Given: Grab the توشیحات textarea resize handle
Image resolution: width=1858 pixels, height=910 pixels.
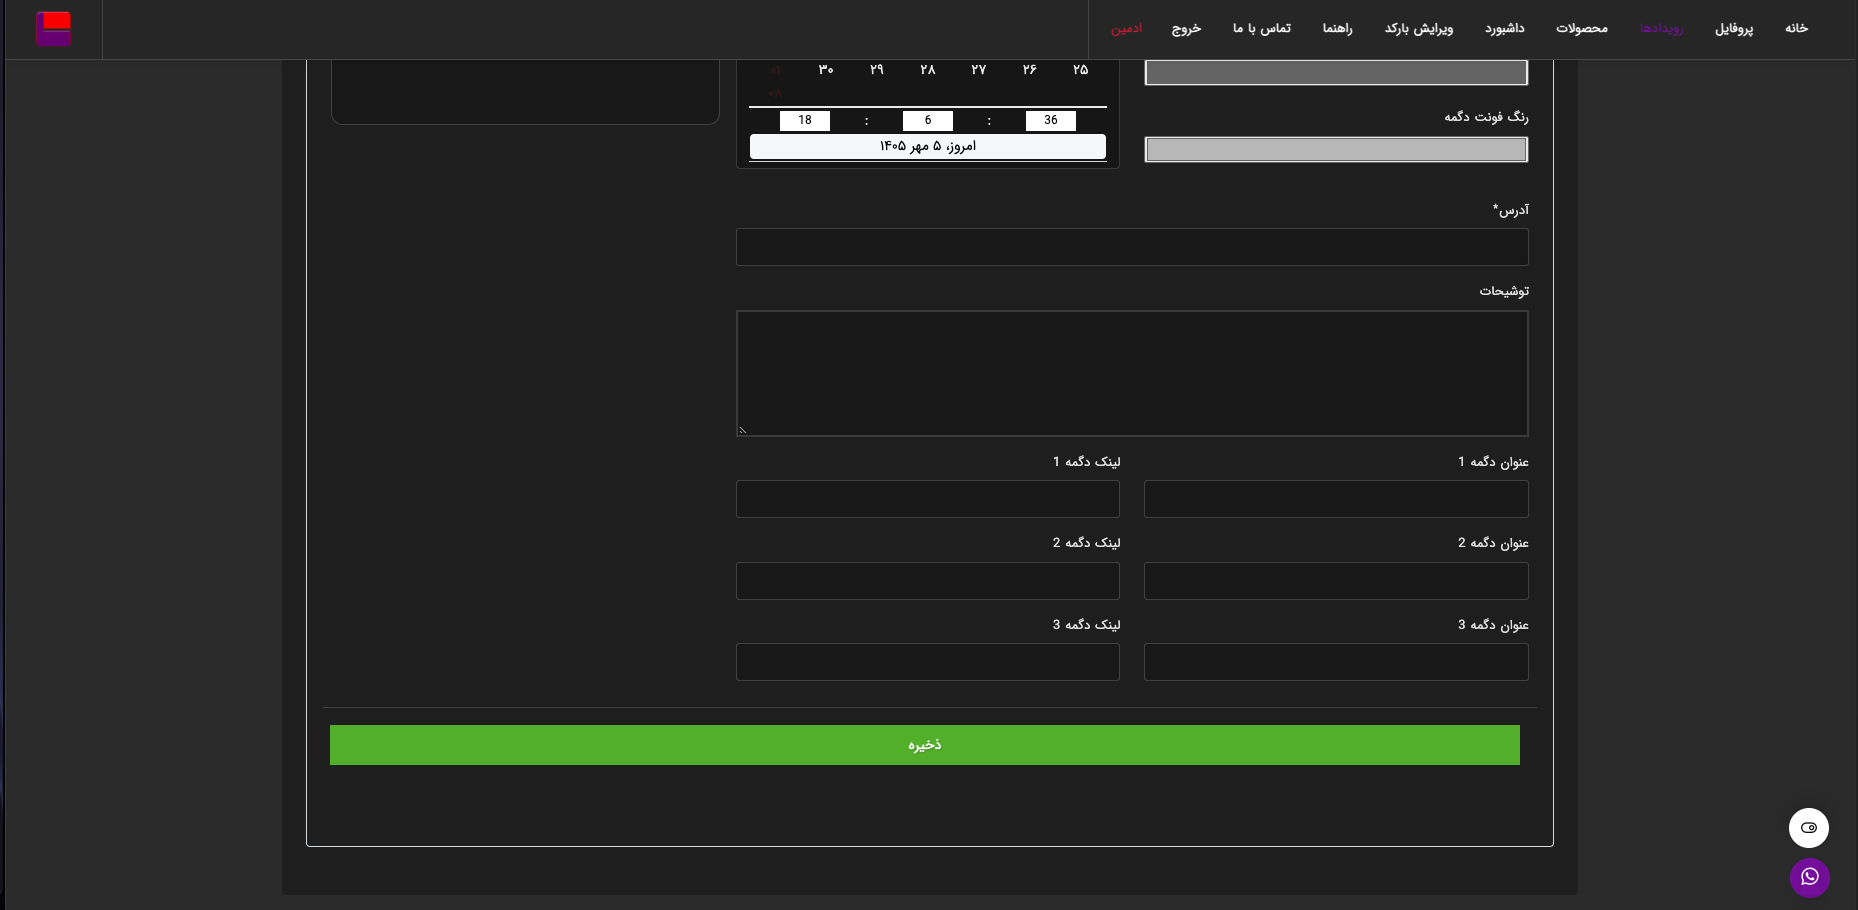Looking at the screenshot, I should tap(743, 430).
